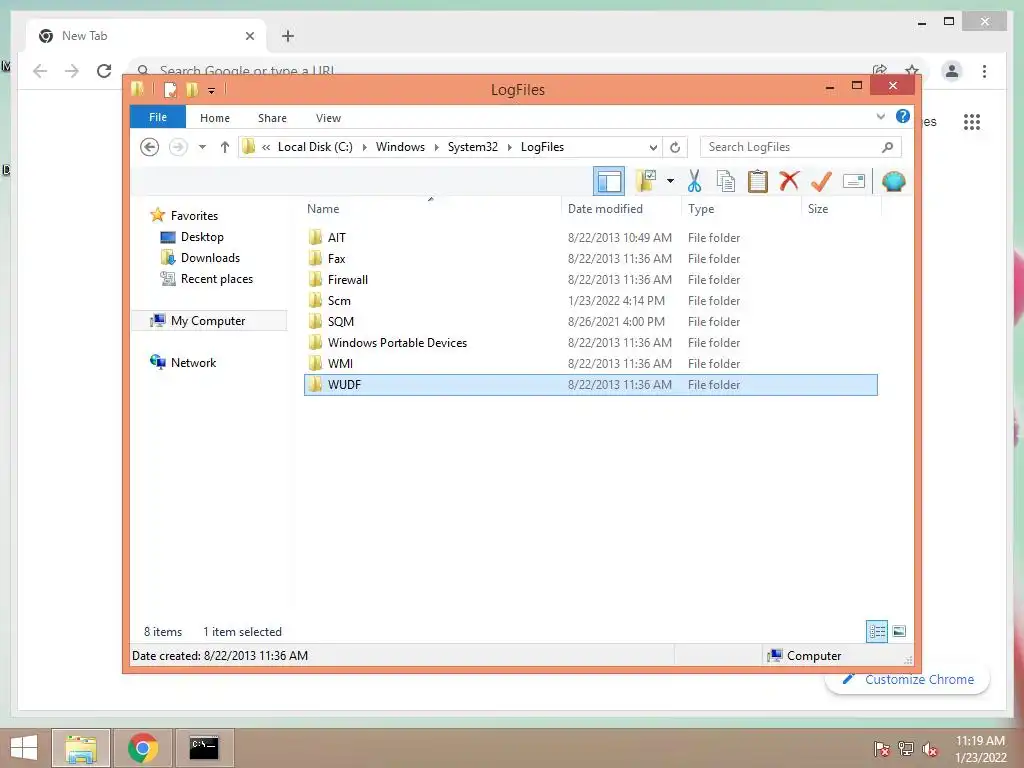Expand chevron after System32 in address path

coord(509,148)
